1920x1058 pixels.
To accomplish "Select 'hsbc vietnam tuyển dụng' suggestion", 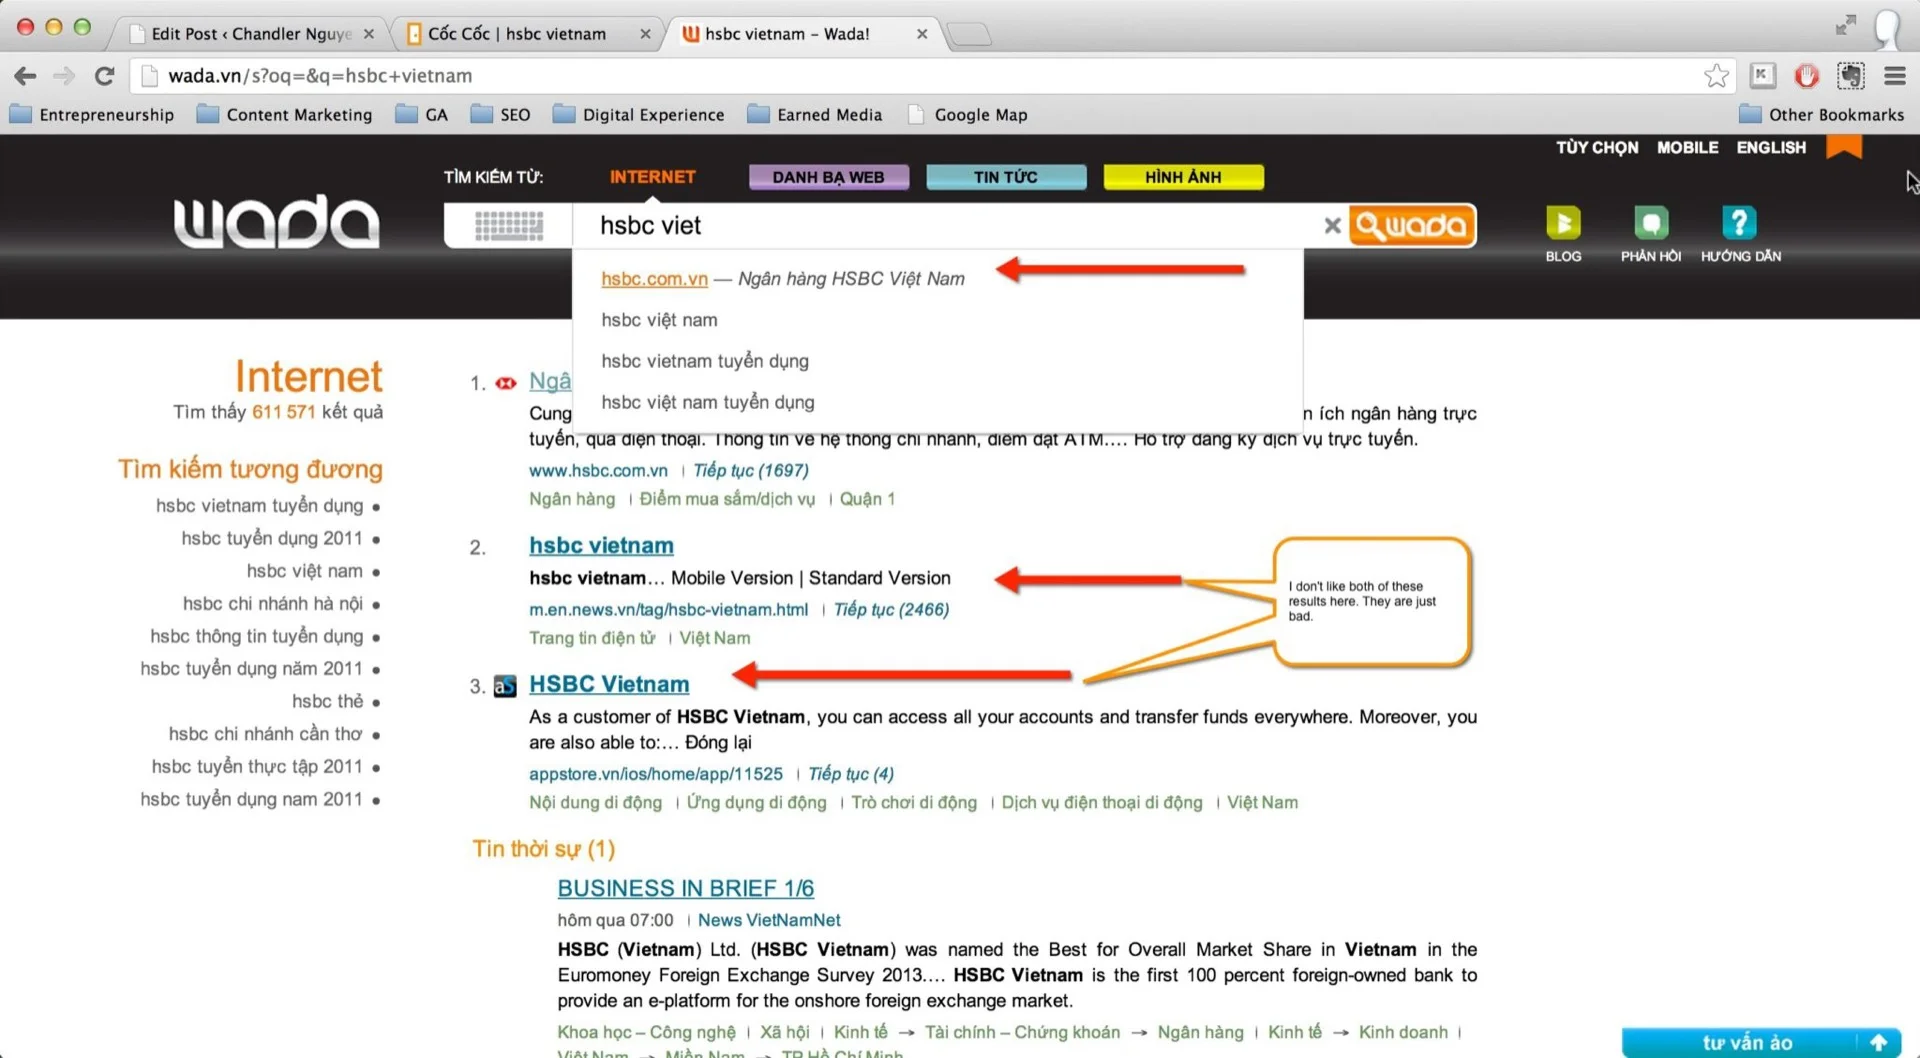I will tap(704, 361).
